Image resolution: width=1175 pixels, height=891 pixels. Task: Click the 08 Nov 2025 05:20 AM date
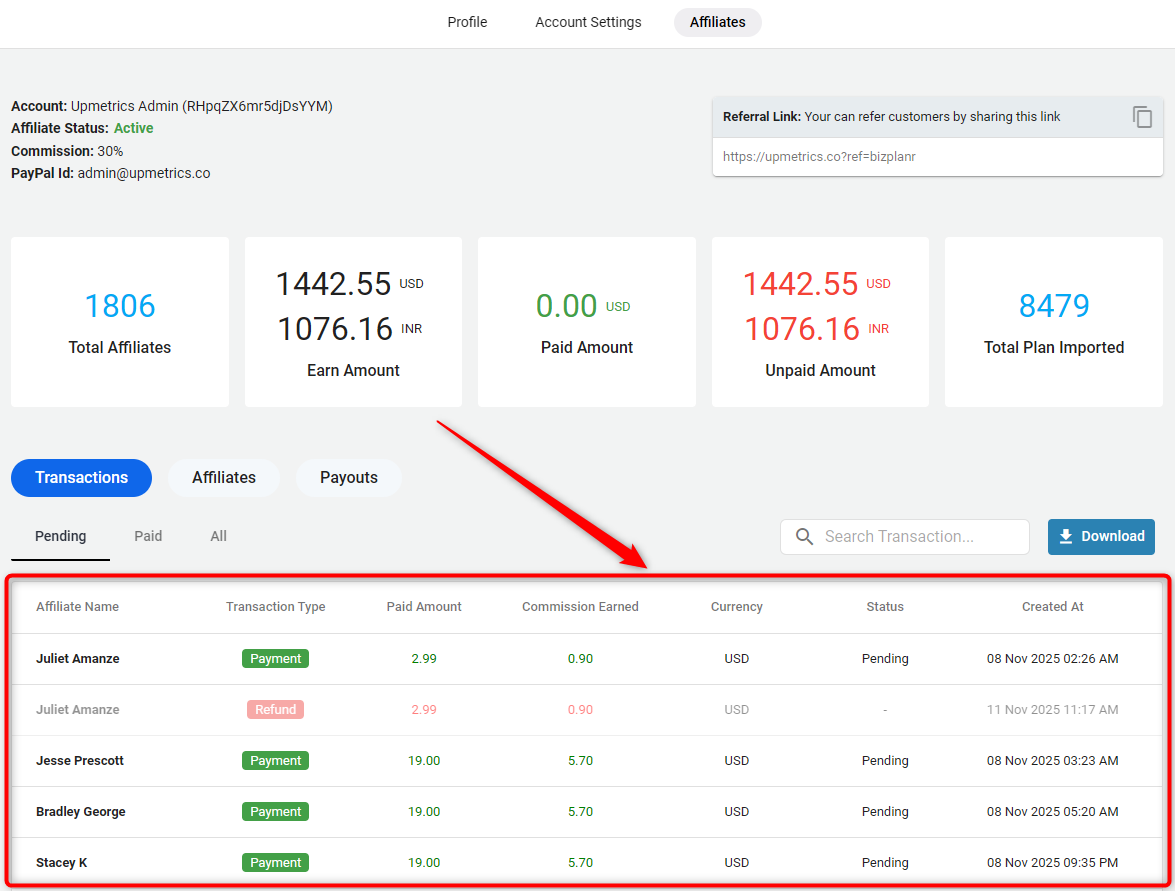(x=1052, y=812)
